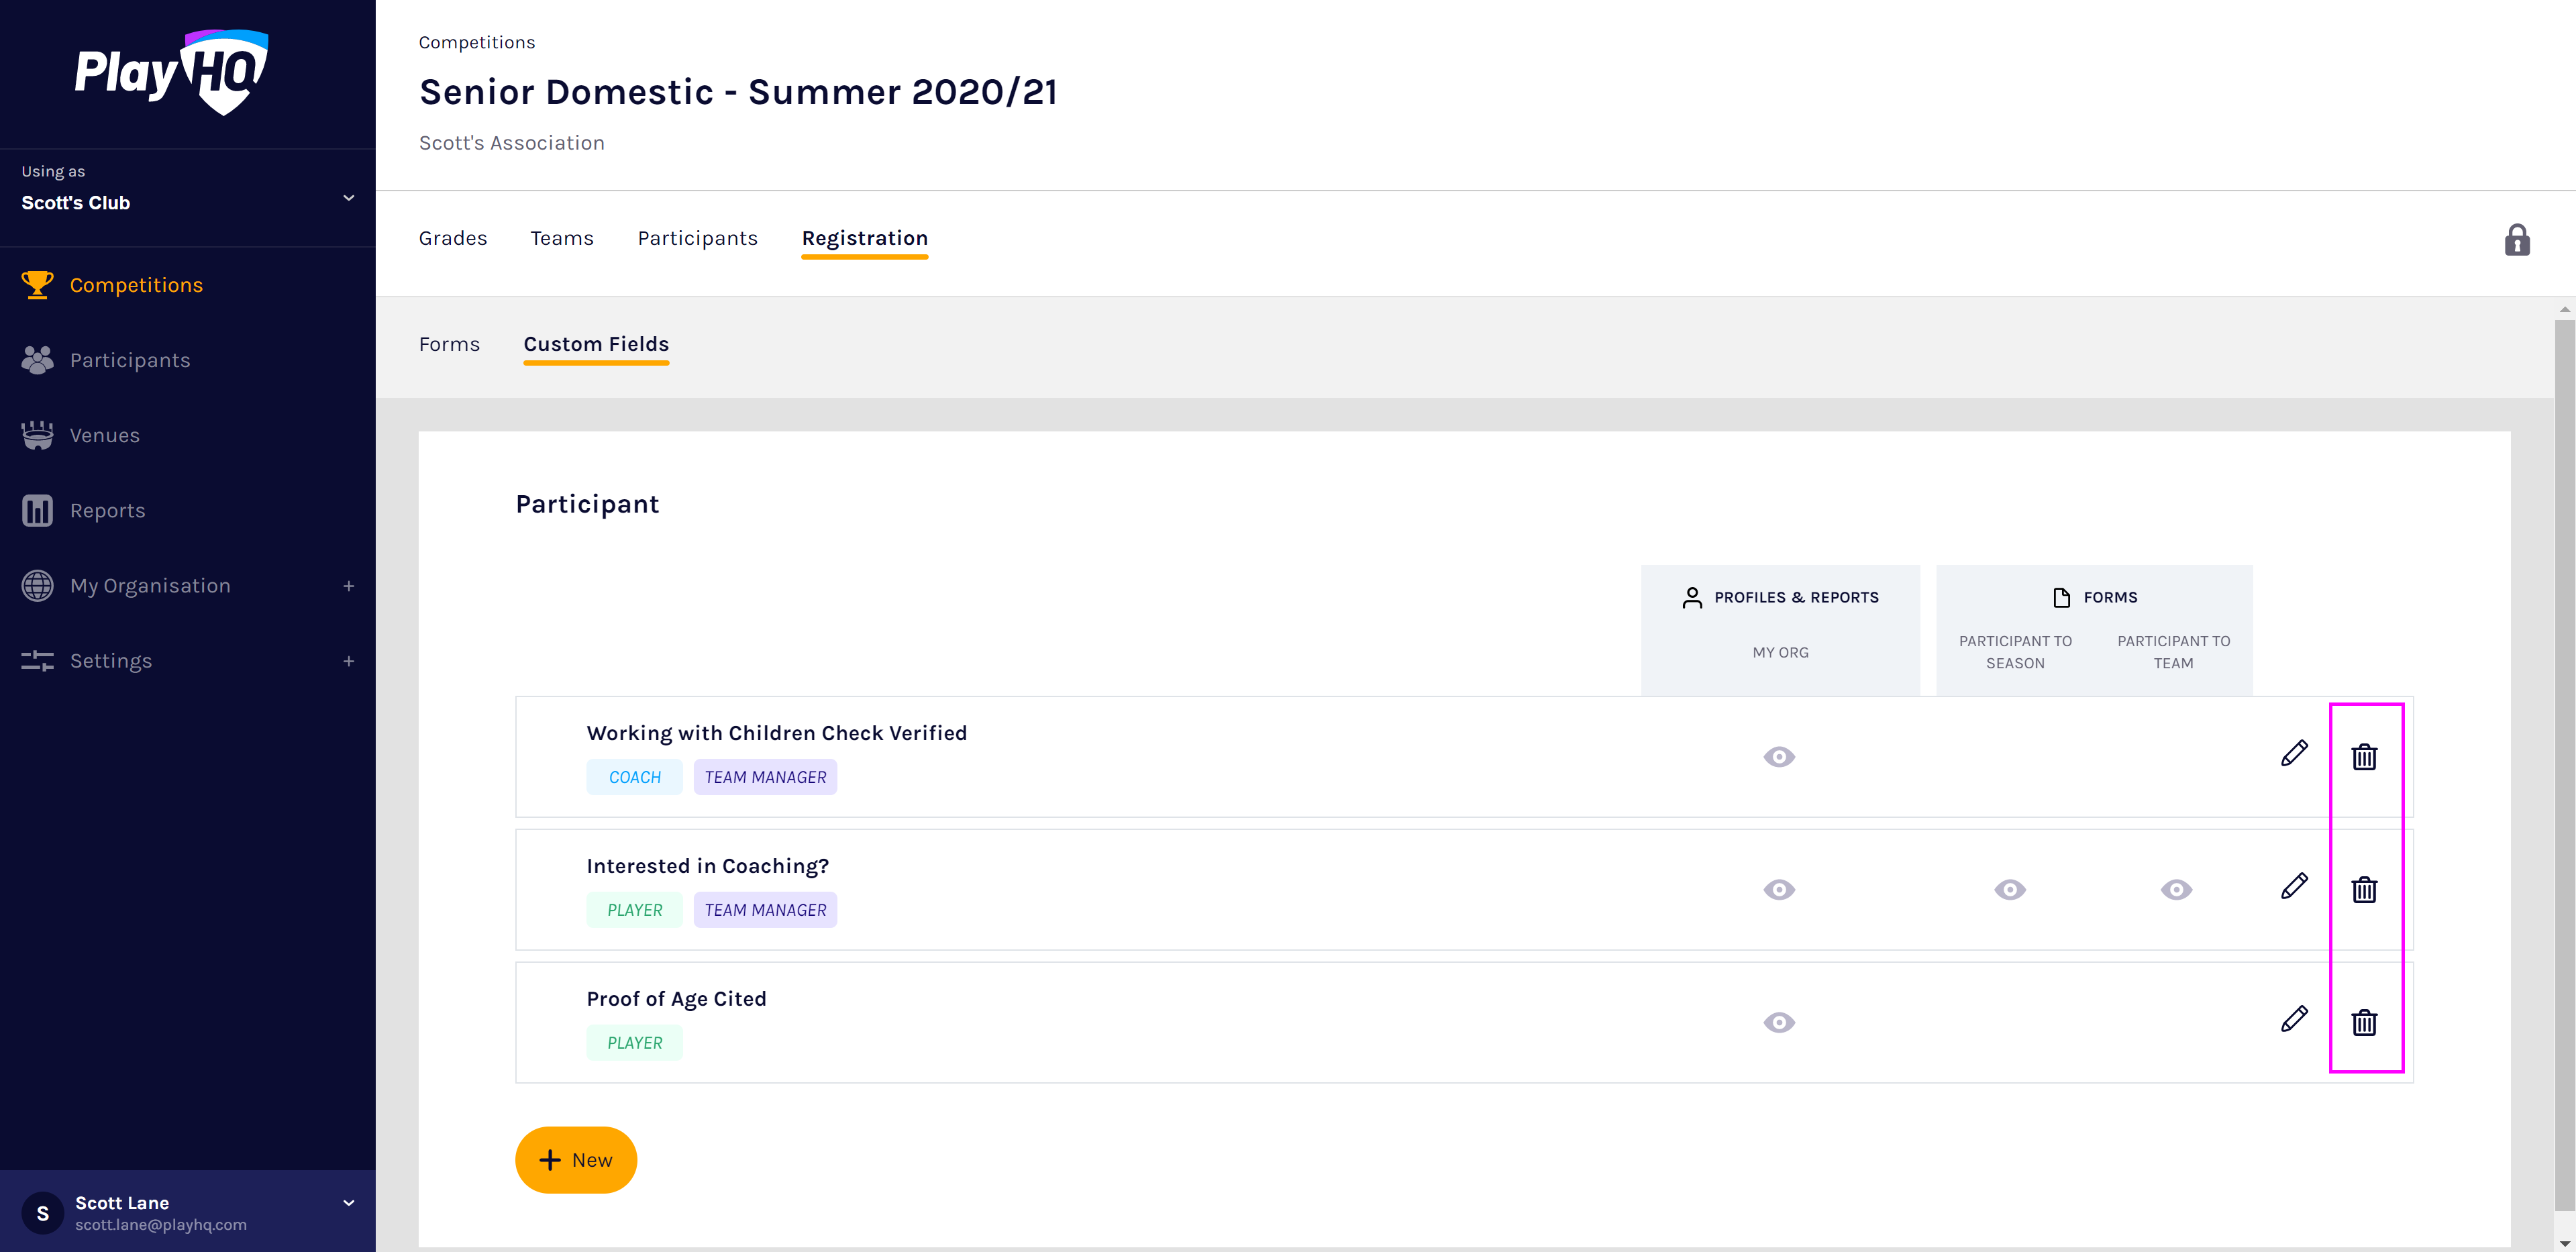2576x1252 pixels.
Task: Toggle Participant to Season visibility for Interested in Coaching
Action: 2009,889
